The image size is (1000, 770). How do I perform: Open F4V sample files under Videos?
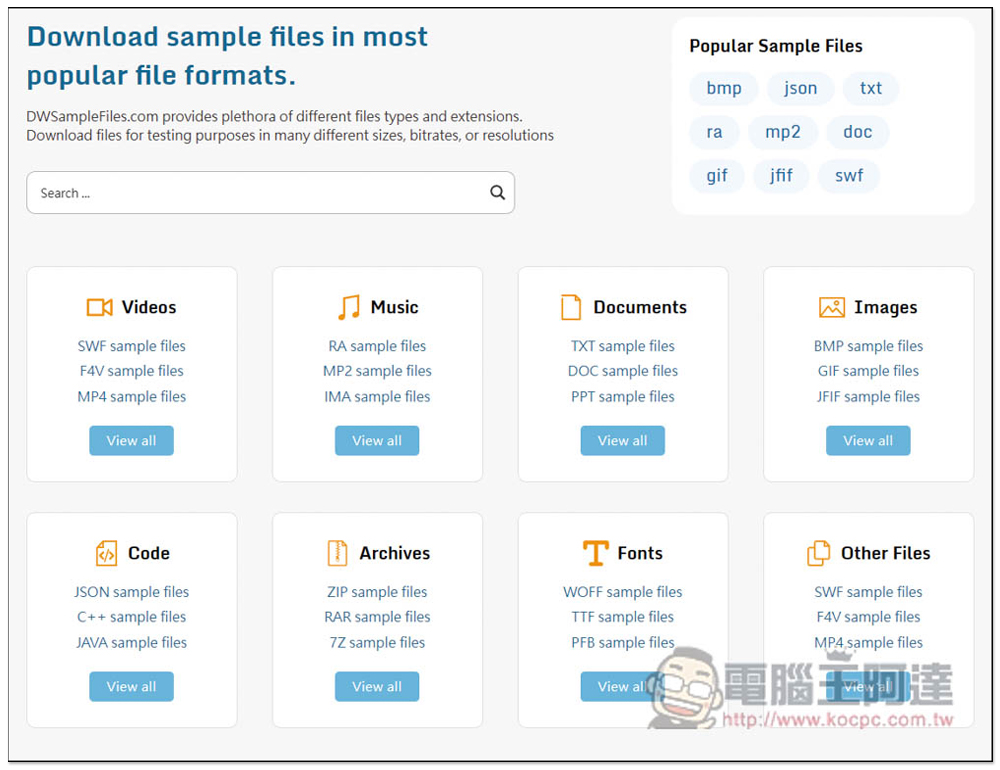(131, 371)
